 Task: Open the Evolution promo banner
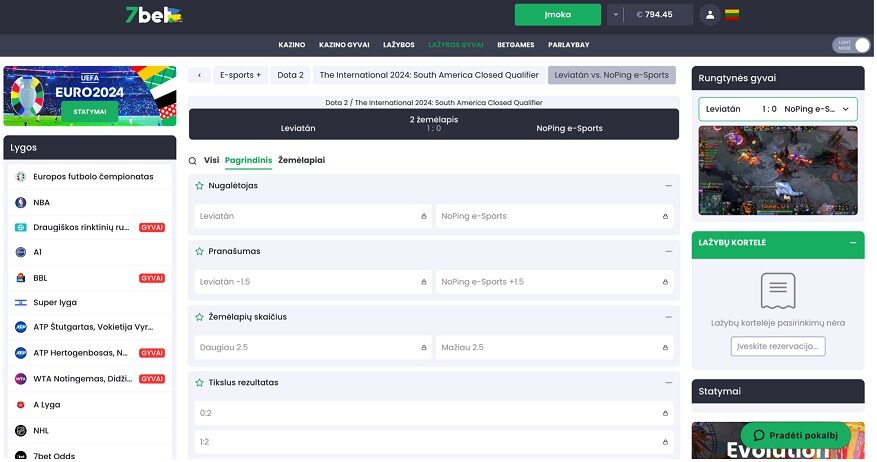pos(777,441)
